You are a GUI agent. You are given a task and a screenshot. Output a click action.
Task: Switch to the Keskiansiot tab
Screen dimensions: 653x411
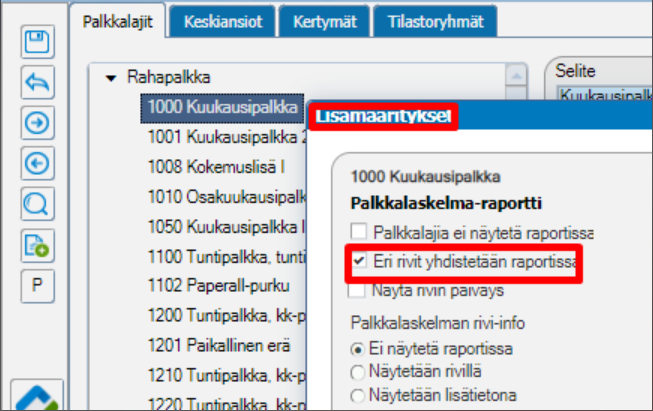click(x=223, y=22)
